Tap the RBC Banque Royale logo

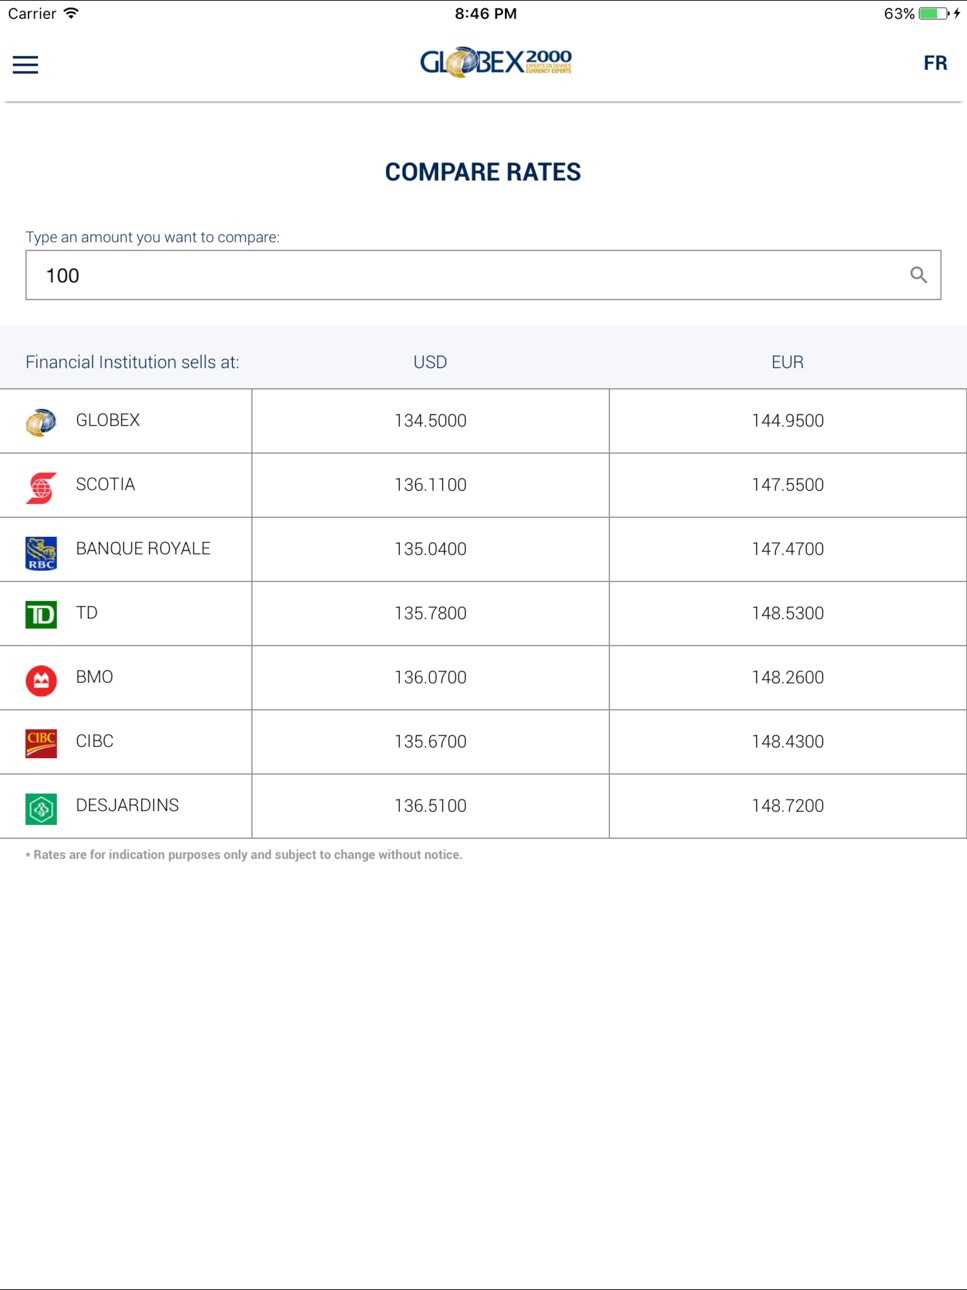[x=41, y=553]
